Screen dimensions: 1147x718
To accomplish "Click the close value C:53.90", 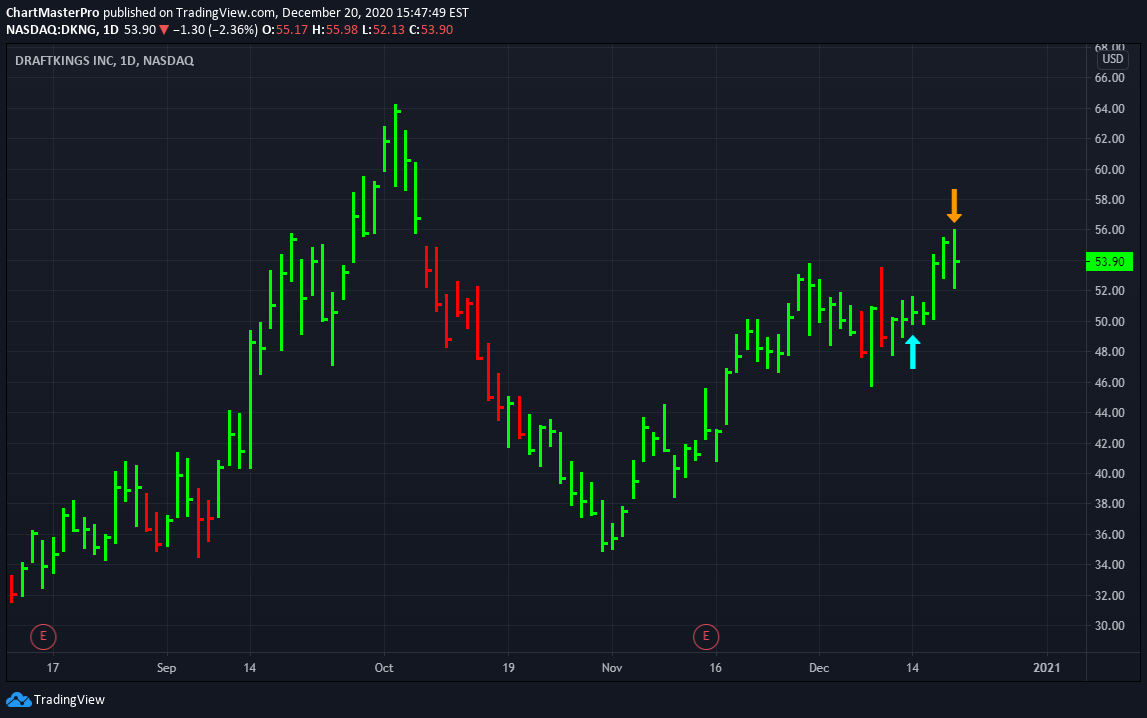I will pyautogui.click(x=431, y=30).
